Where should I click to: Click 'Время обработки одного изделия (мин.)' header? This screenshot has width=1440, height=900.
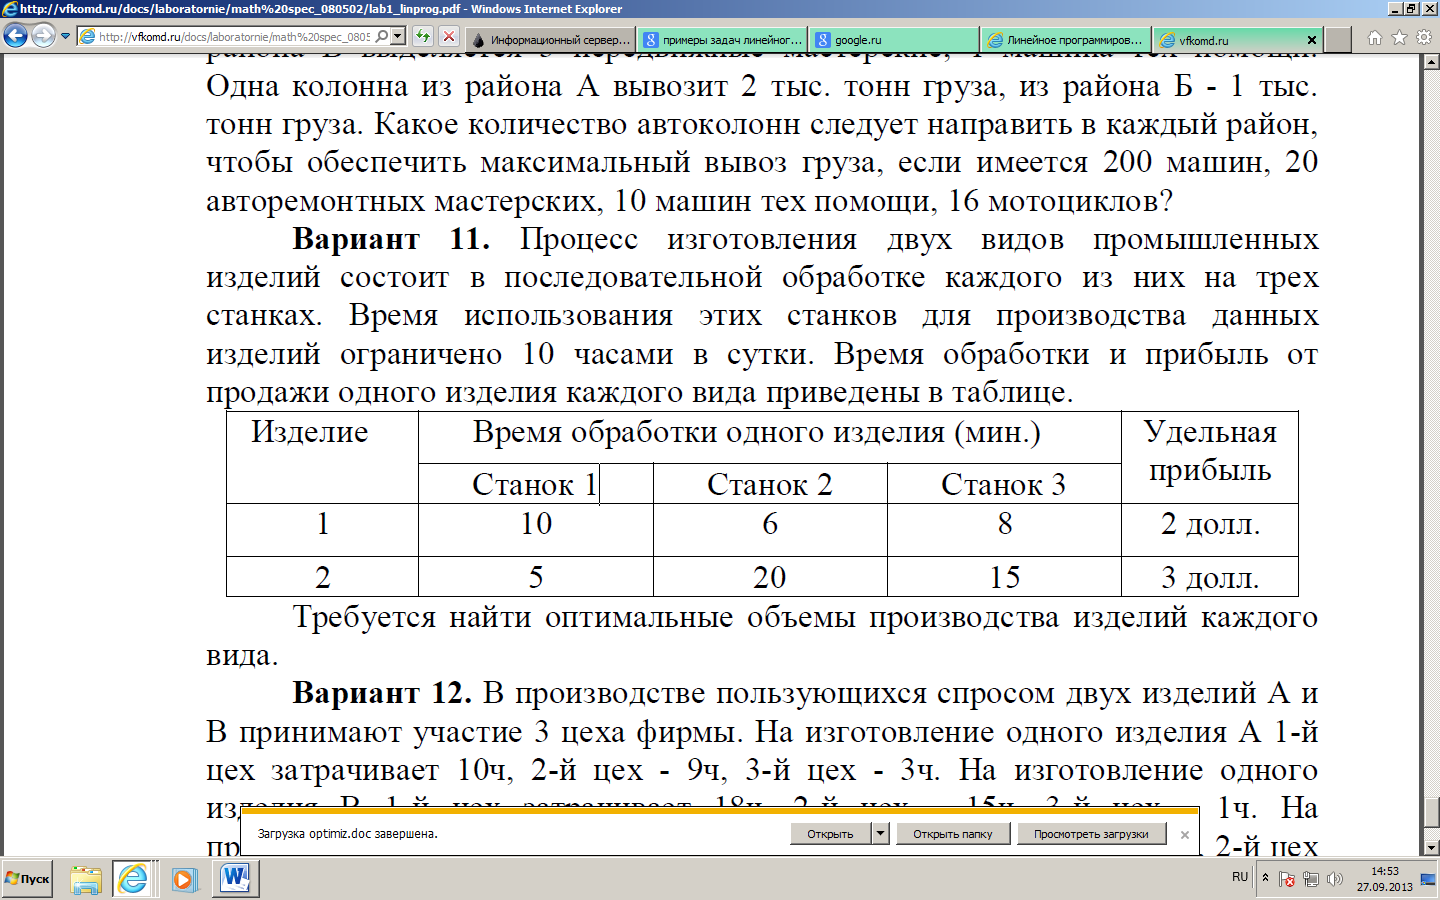pos(756,432)
